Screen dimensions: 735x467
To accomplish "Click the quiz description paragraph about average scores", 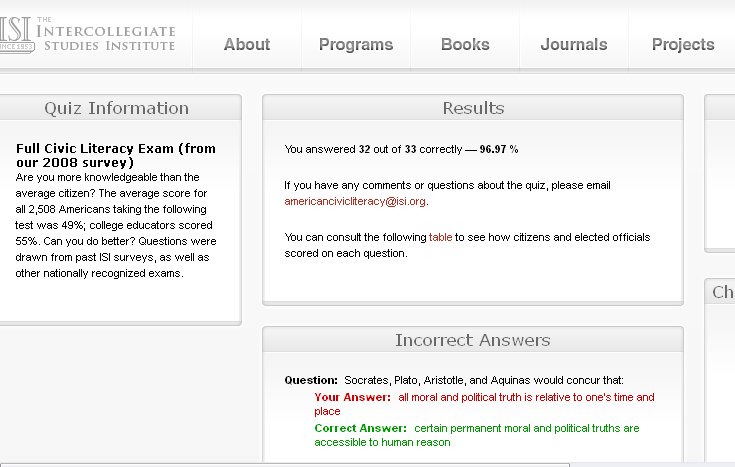I will [115, 225].
